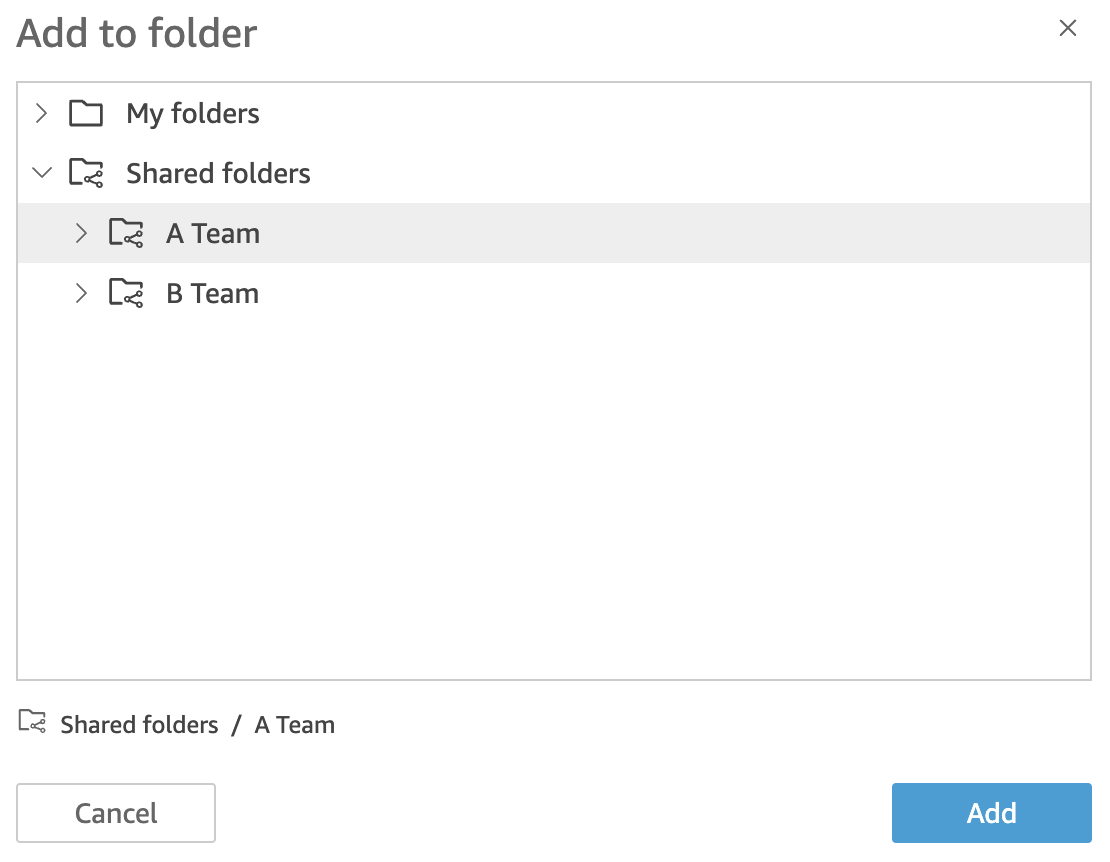Click Shared folders in the breadcrumb path
The width and height of the screenshot is (1110, 862).
click(x=139, y=723)
